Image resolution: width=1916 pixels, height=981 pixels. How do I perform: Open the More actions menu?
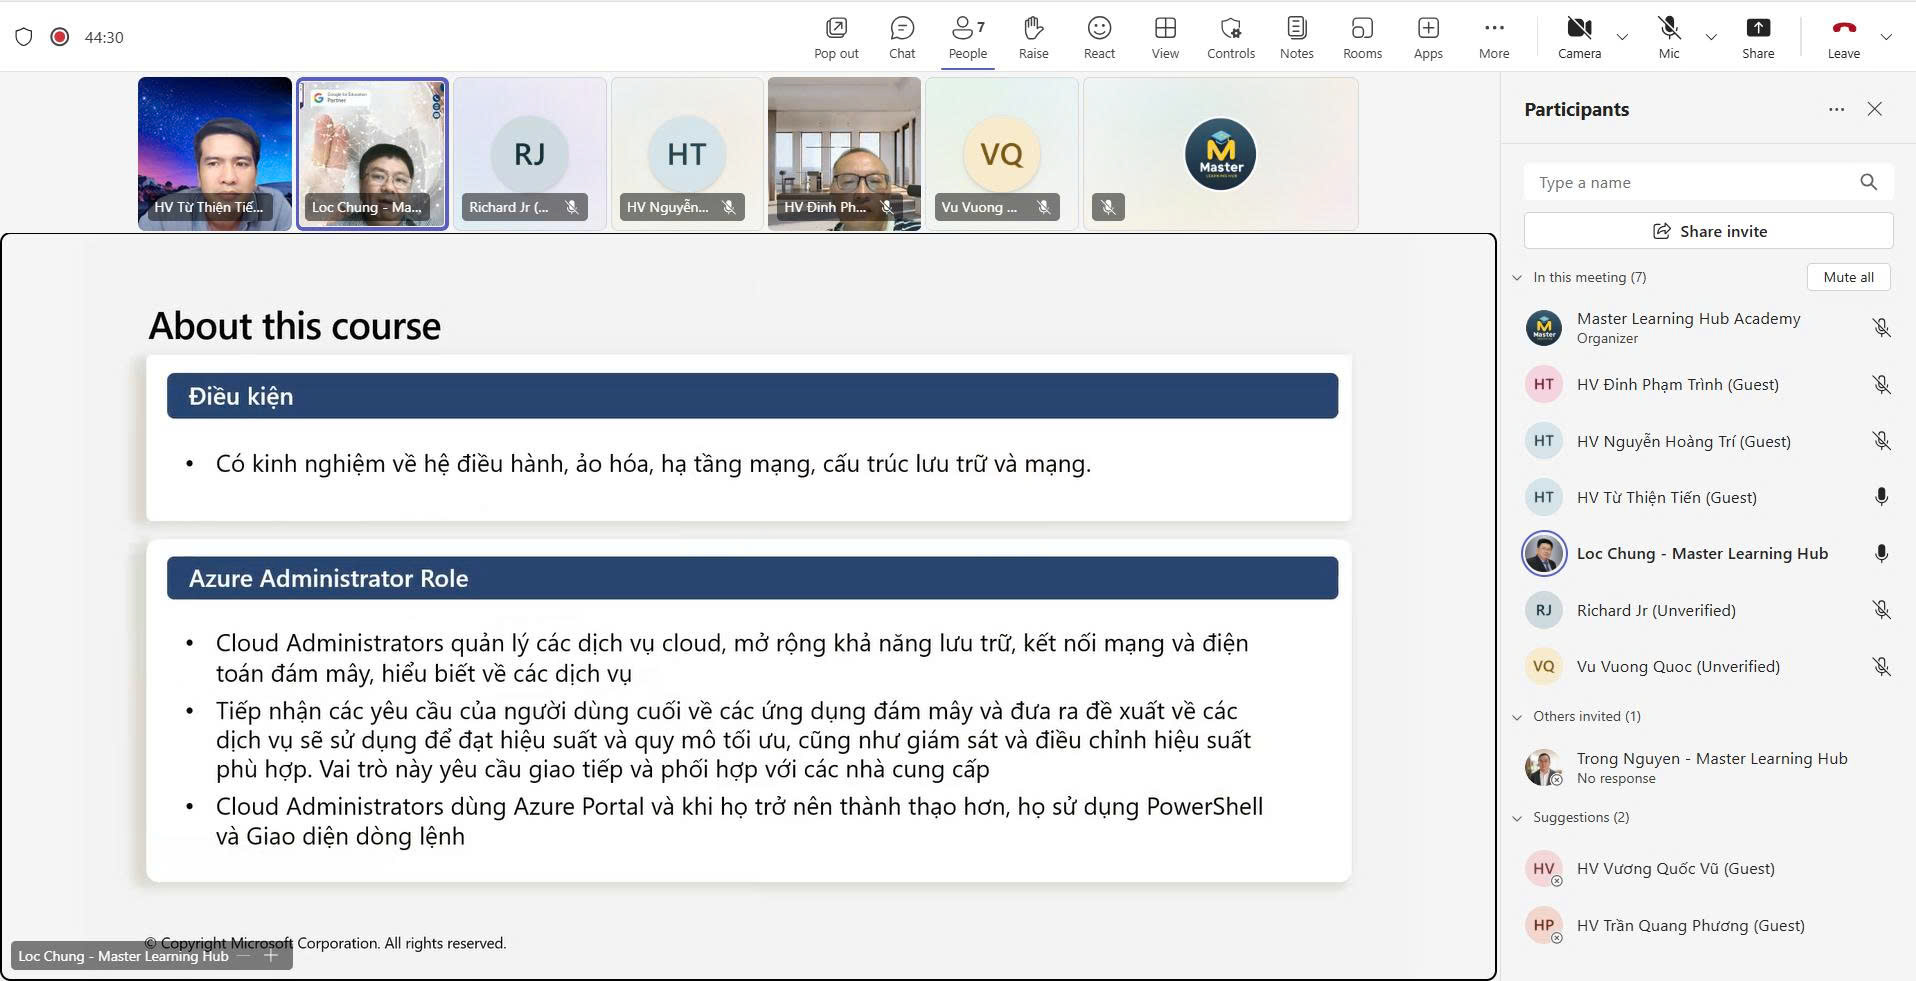pos(1493,38)
